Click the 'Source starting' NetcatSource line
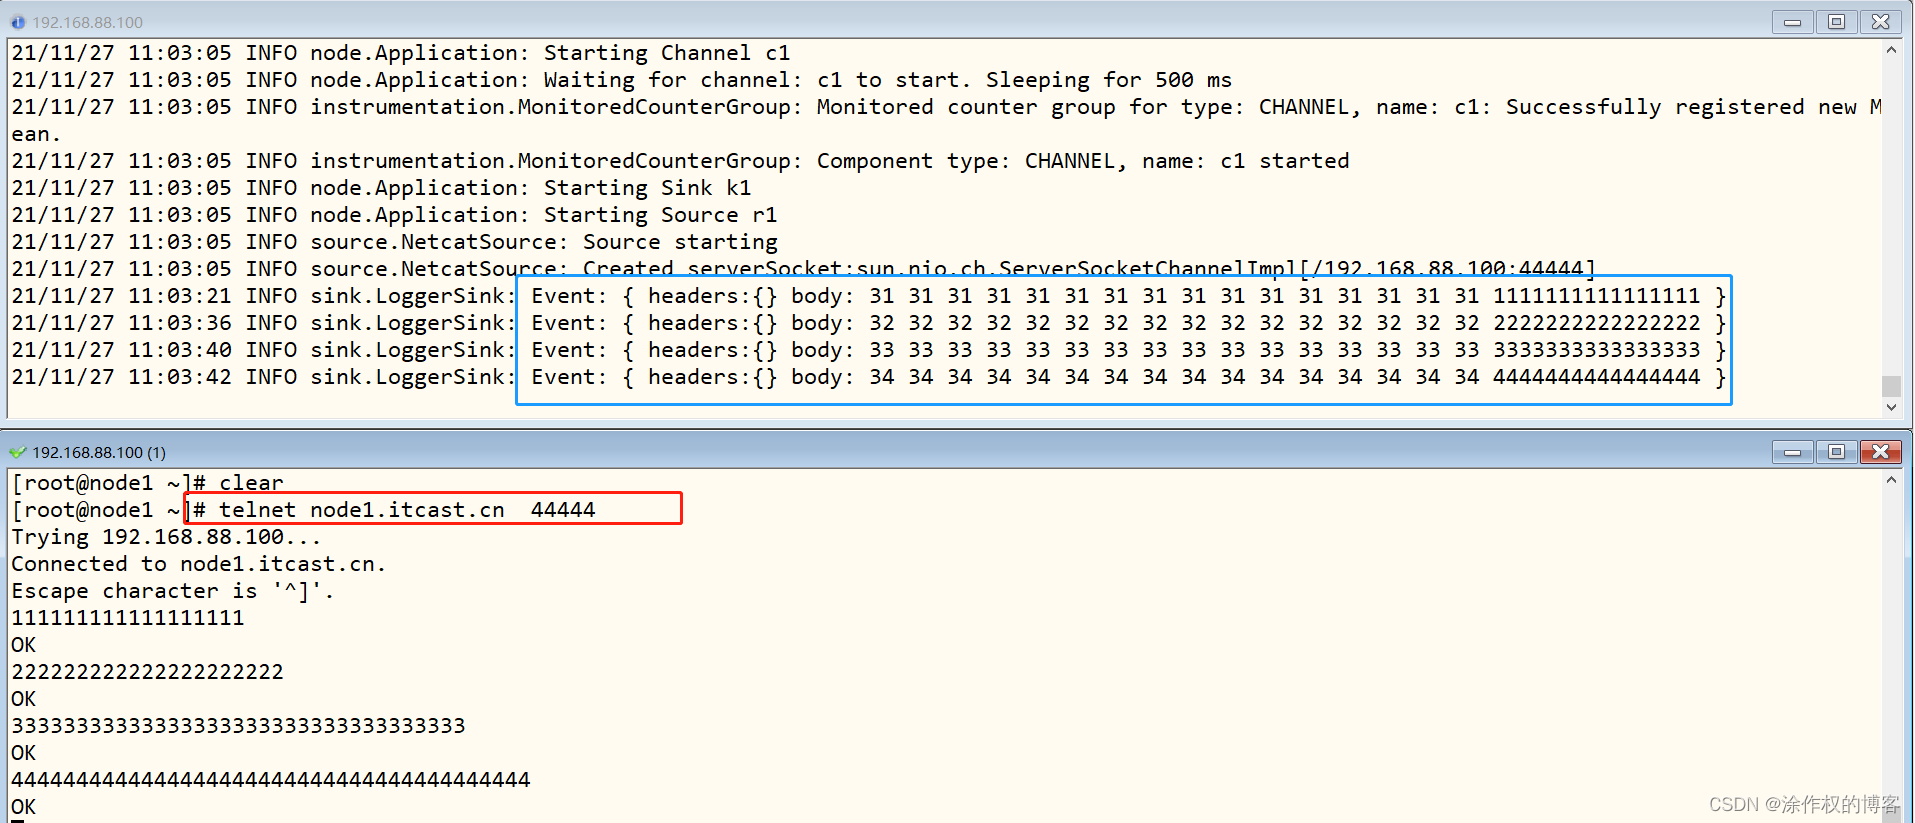 tap(394, 242)
